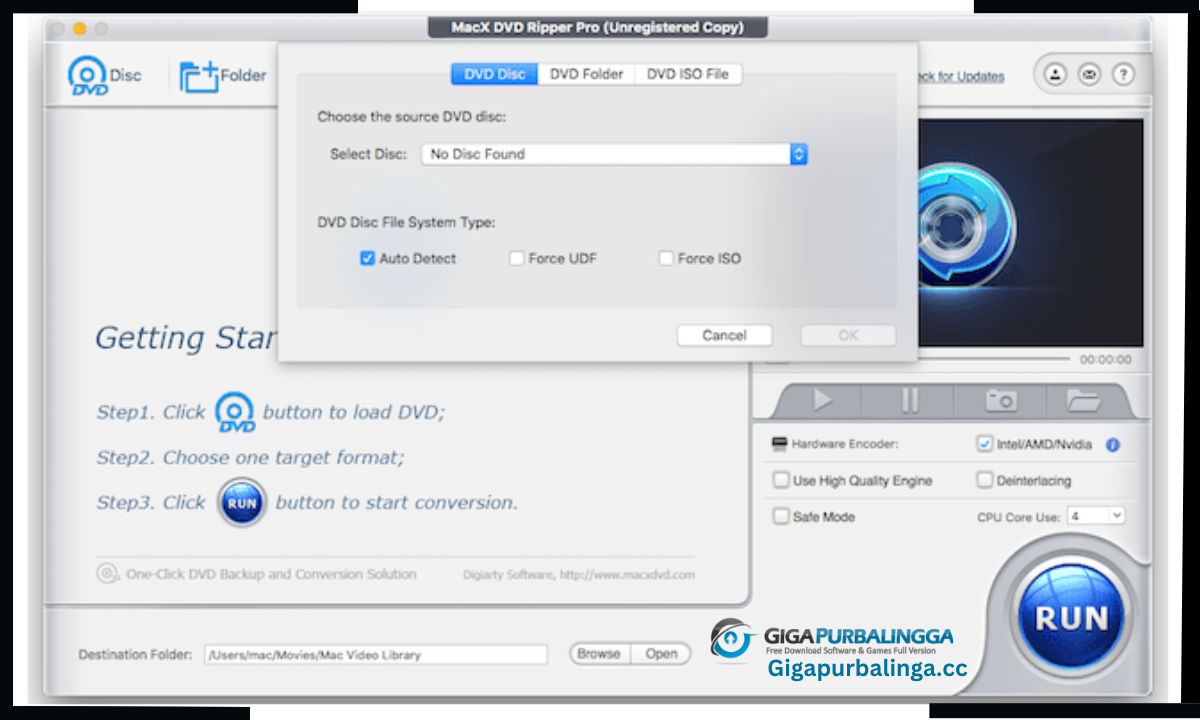Click the OK button in dialog
The image size is (1200, 720).
point(848,336)
